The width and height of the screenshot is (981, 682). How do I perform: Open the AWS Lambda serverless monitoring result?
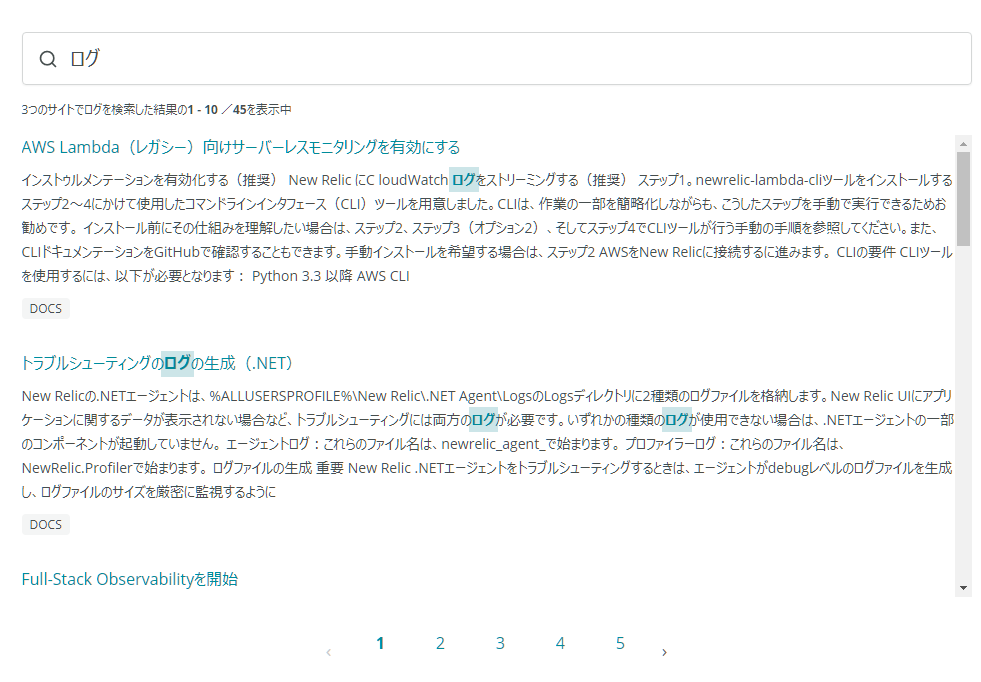pyautogui.click(x=240, y=147)
